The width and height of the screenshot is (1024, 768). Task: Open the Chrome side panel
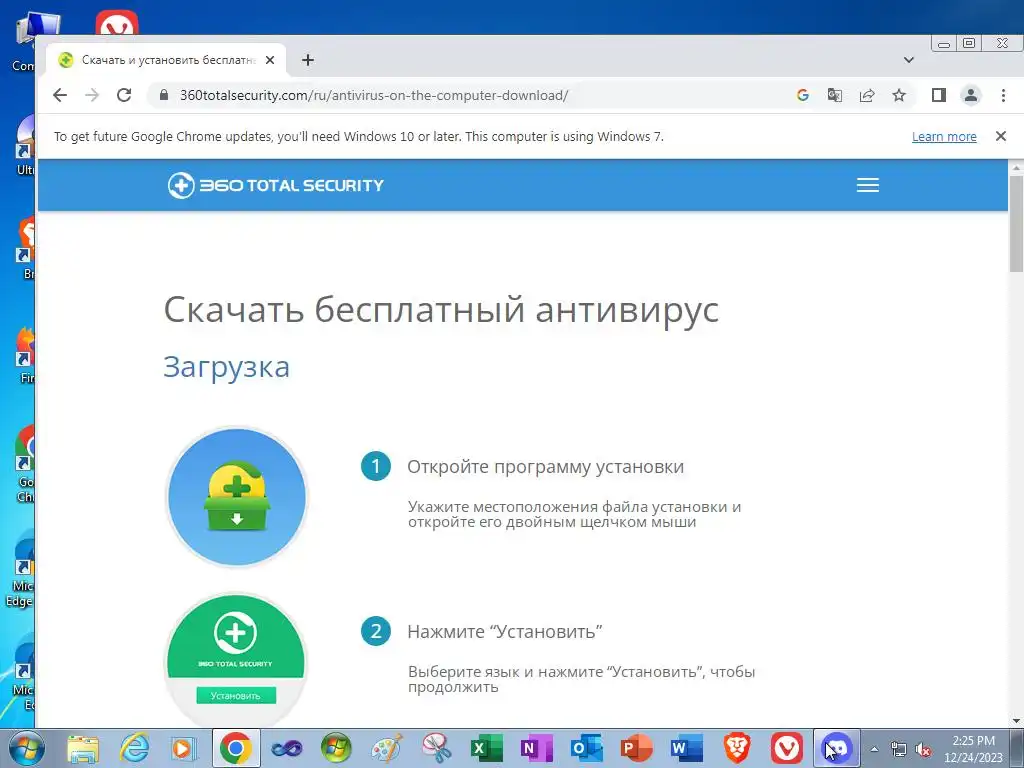[938, 95]
